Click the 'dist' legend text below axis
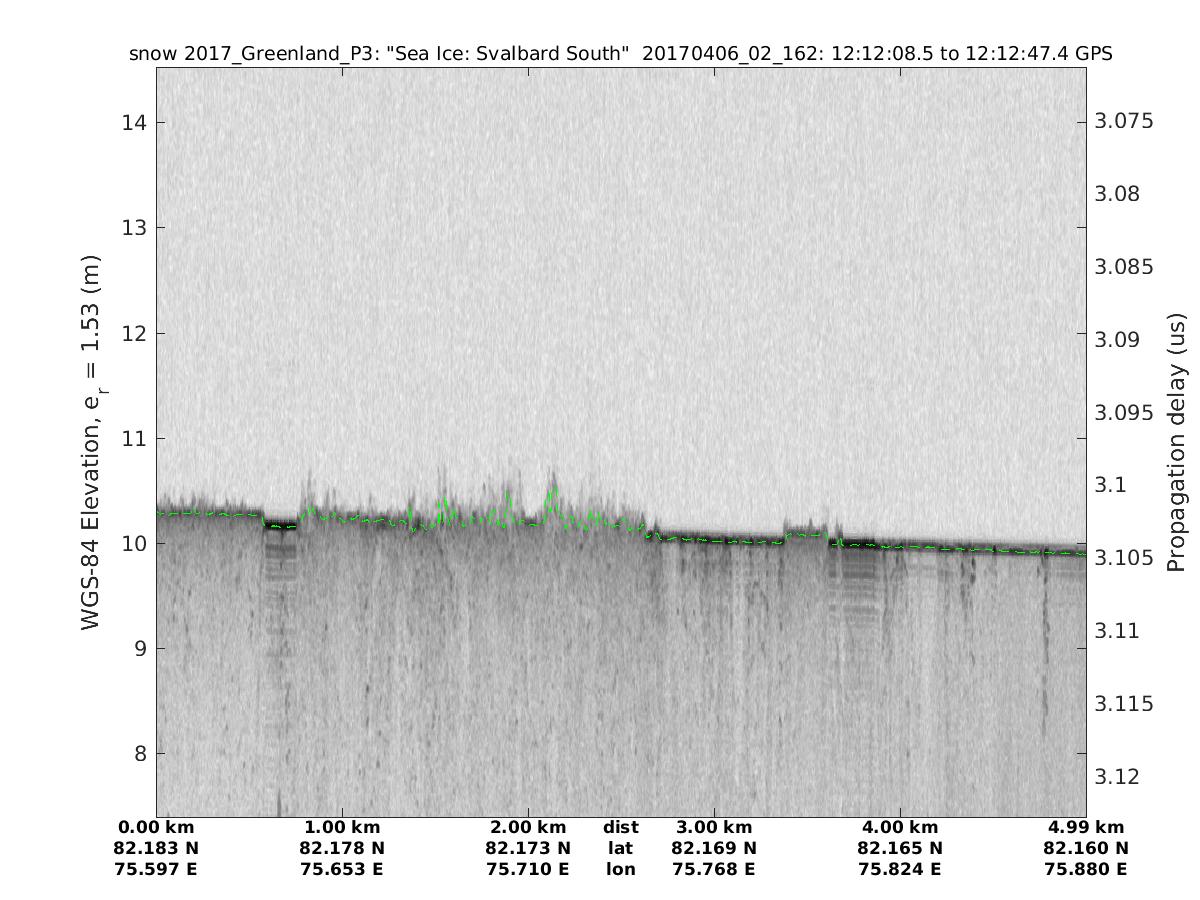This screenshot has width=1200, height=900. pyautogui.click(x=621, y=827)
